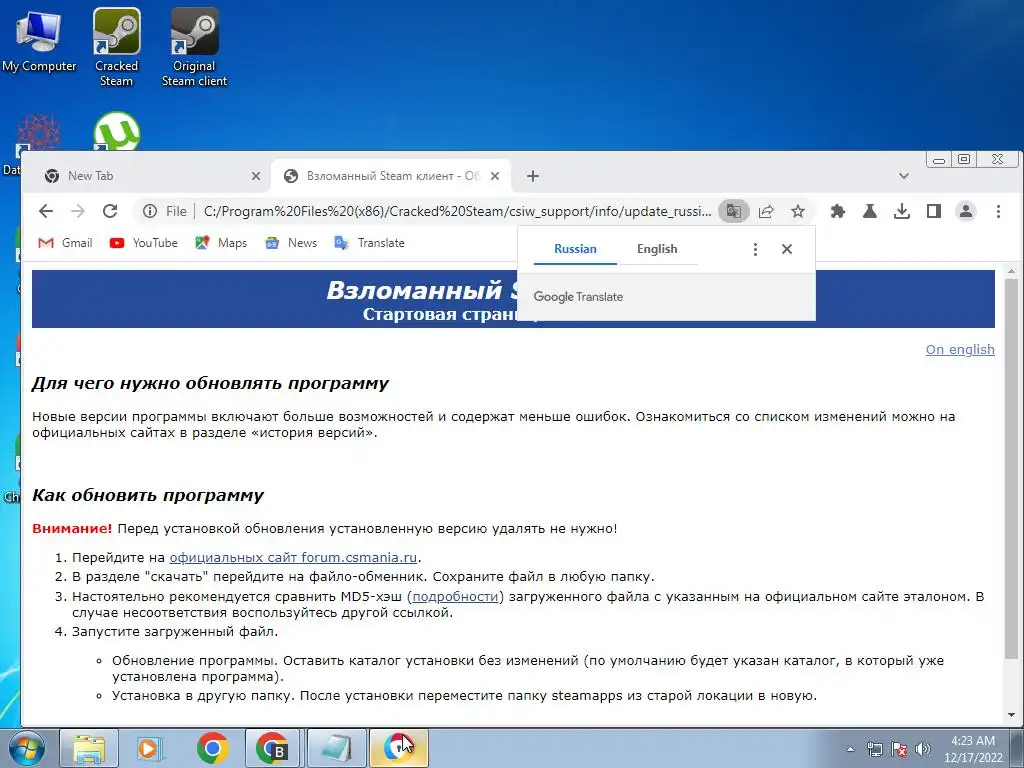Close the New Tab tab
The height and width of the screenshot is (768, 1024).
point(256,176)
